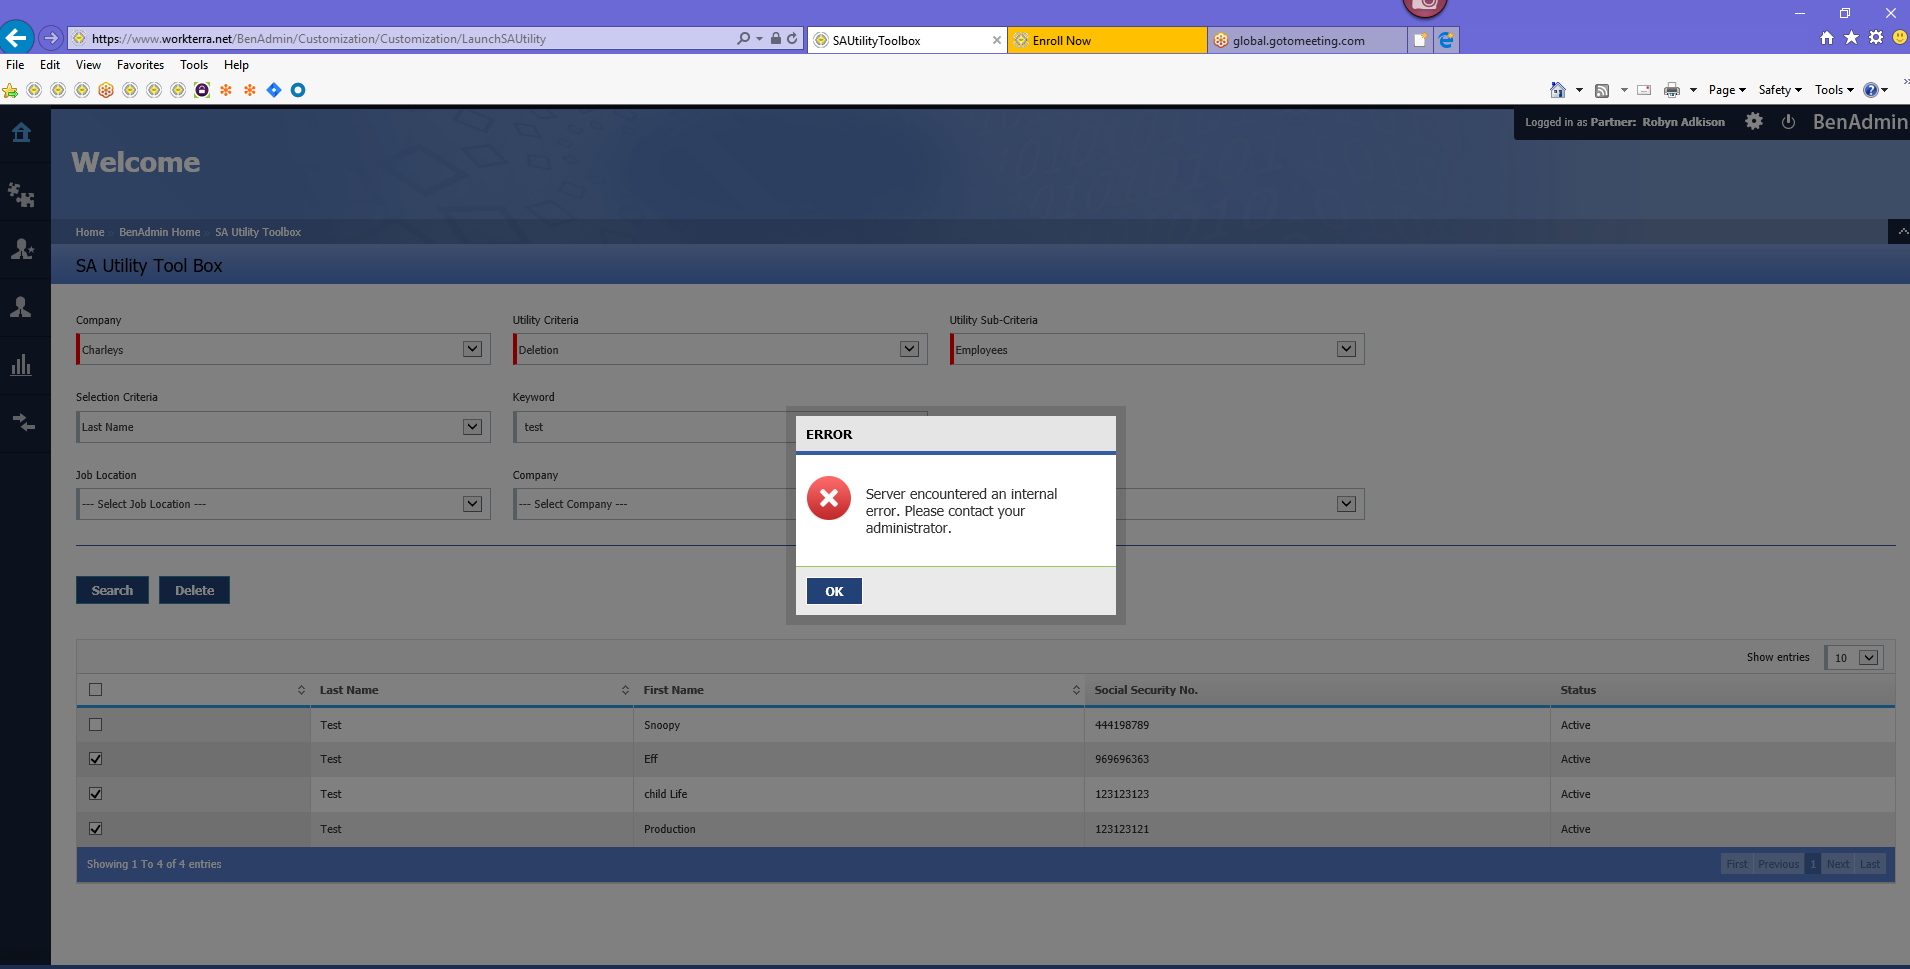Click the transfer arrows icon in sidebar
The height and width of the screenshot is (969, 1910).
[21, 421]
